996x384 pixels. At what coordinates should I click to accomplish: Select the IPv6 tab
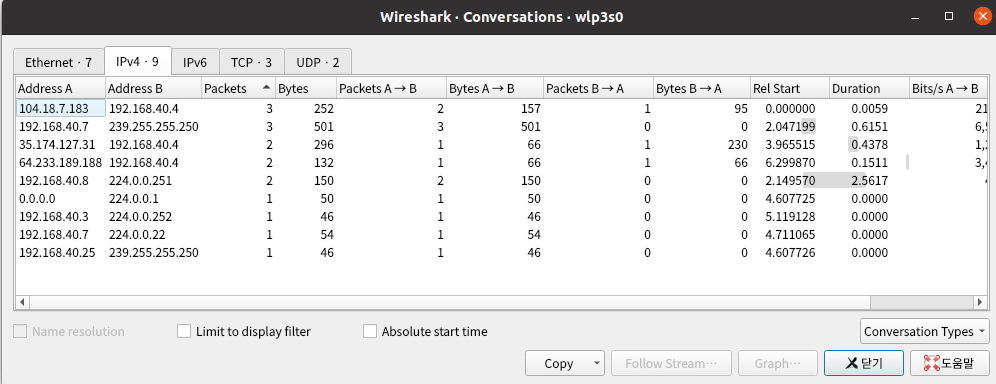pyautogui.click(x=195, y=62)
